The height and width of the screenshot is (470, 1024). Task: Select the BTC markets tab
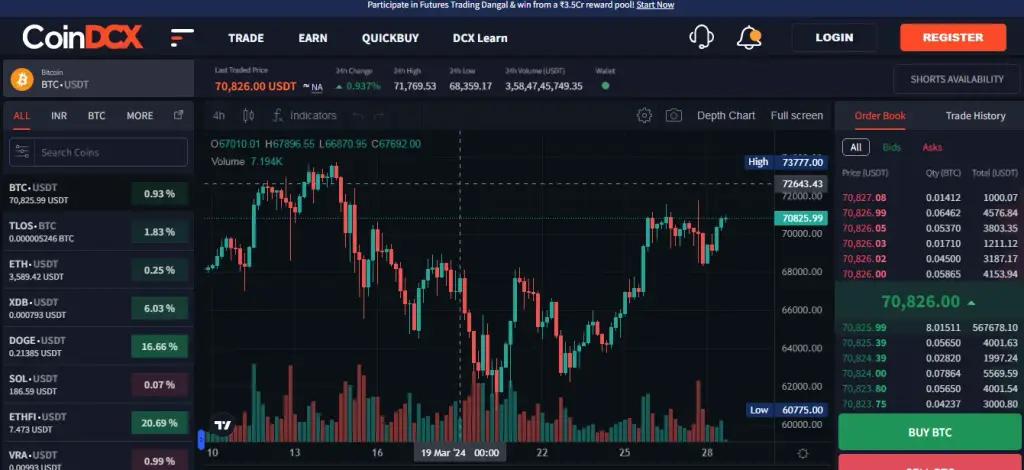tap(97, 116)
